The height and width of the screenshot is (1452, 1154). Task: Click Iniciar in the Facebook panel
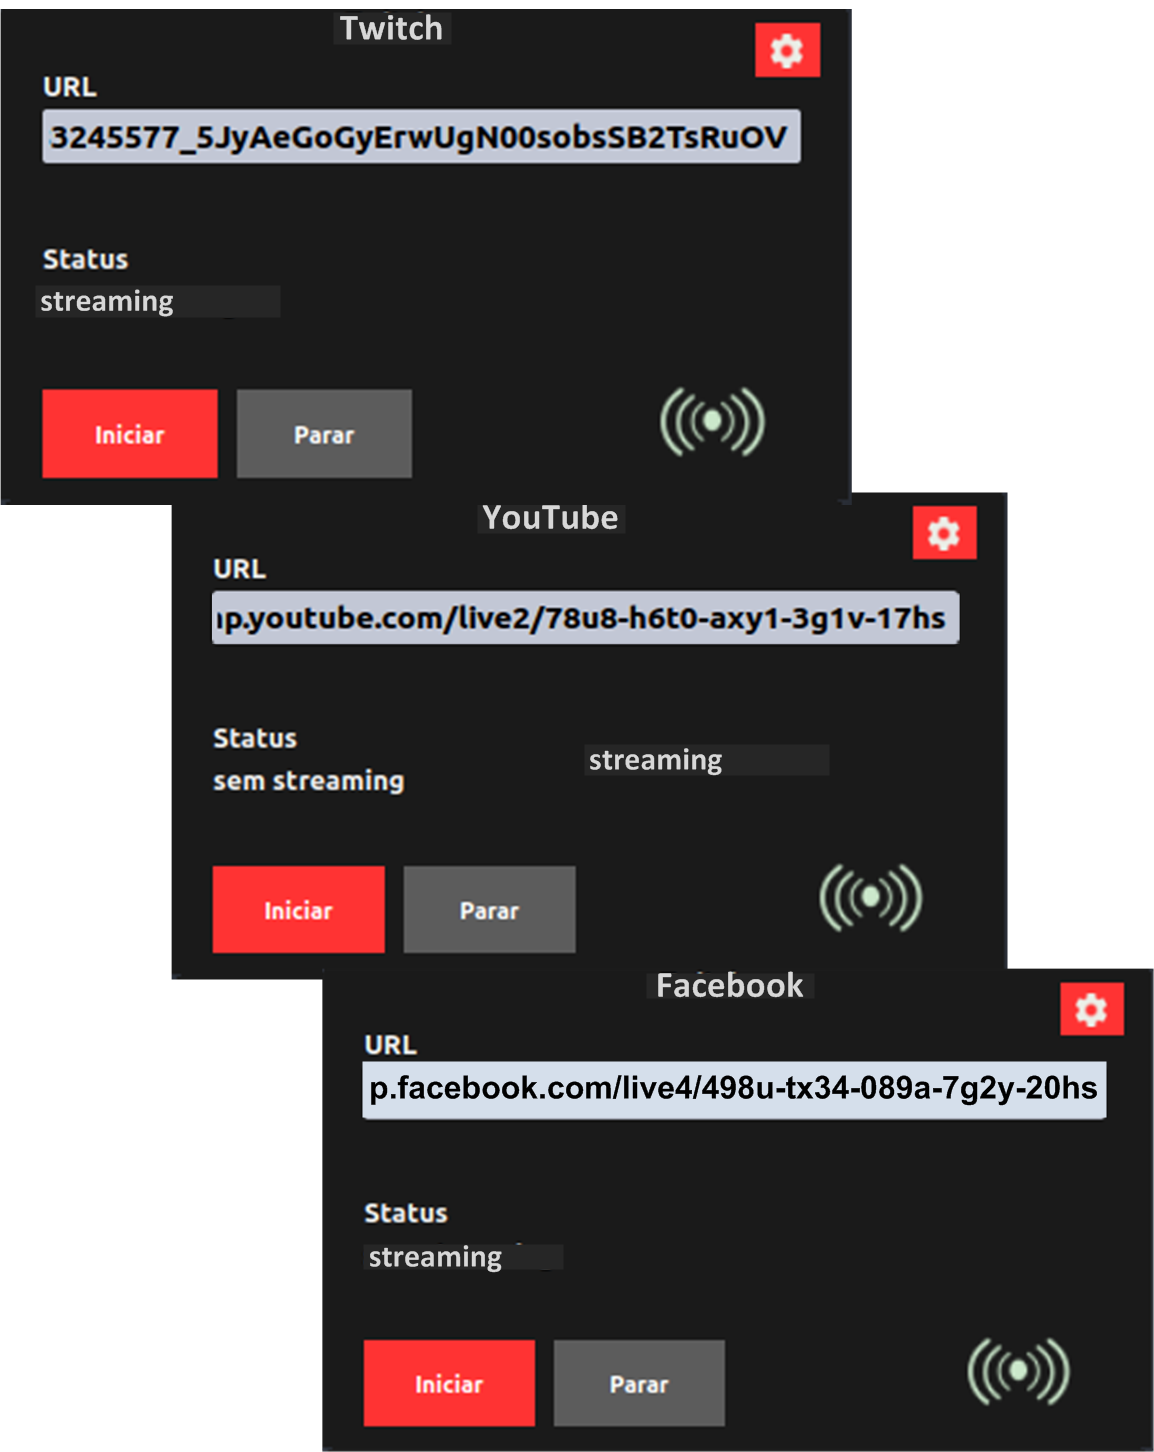tap(449, 1384)
